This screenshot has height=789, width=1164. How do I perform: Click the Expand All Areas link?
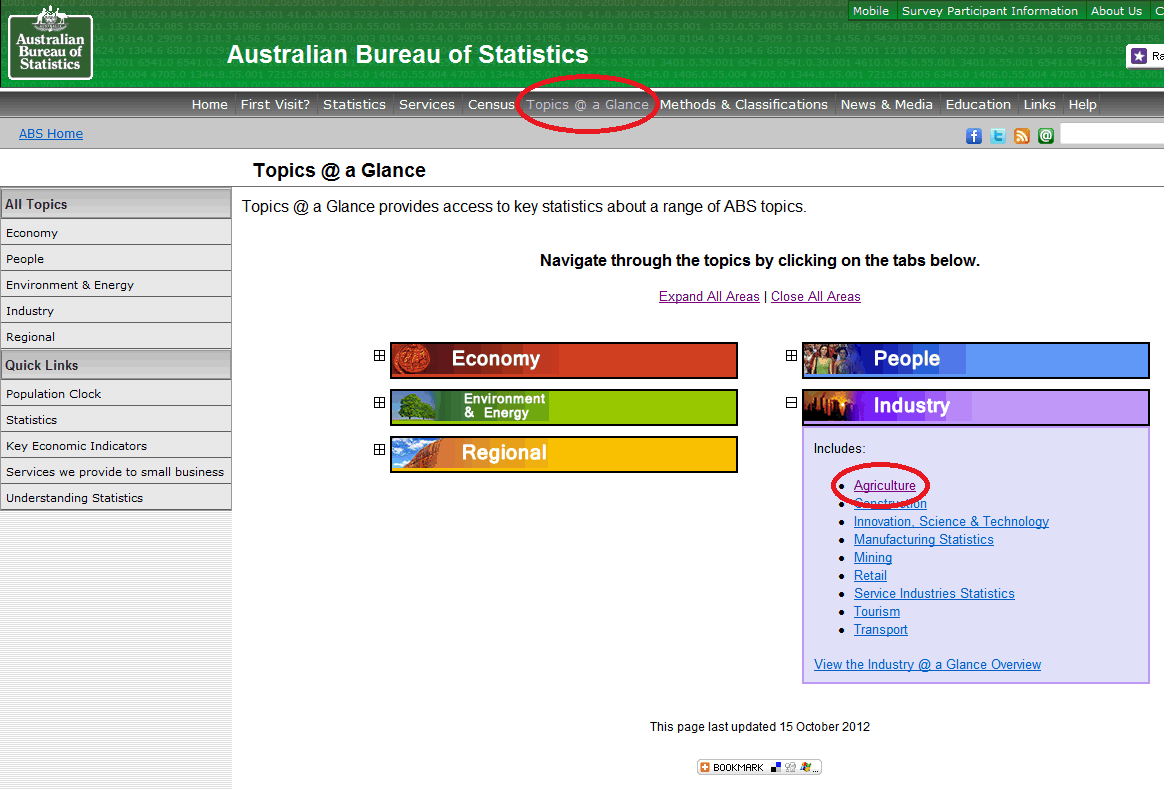coord(709,296)
